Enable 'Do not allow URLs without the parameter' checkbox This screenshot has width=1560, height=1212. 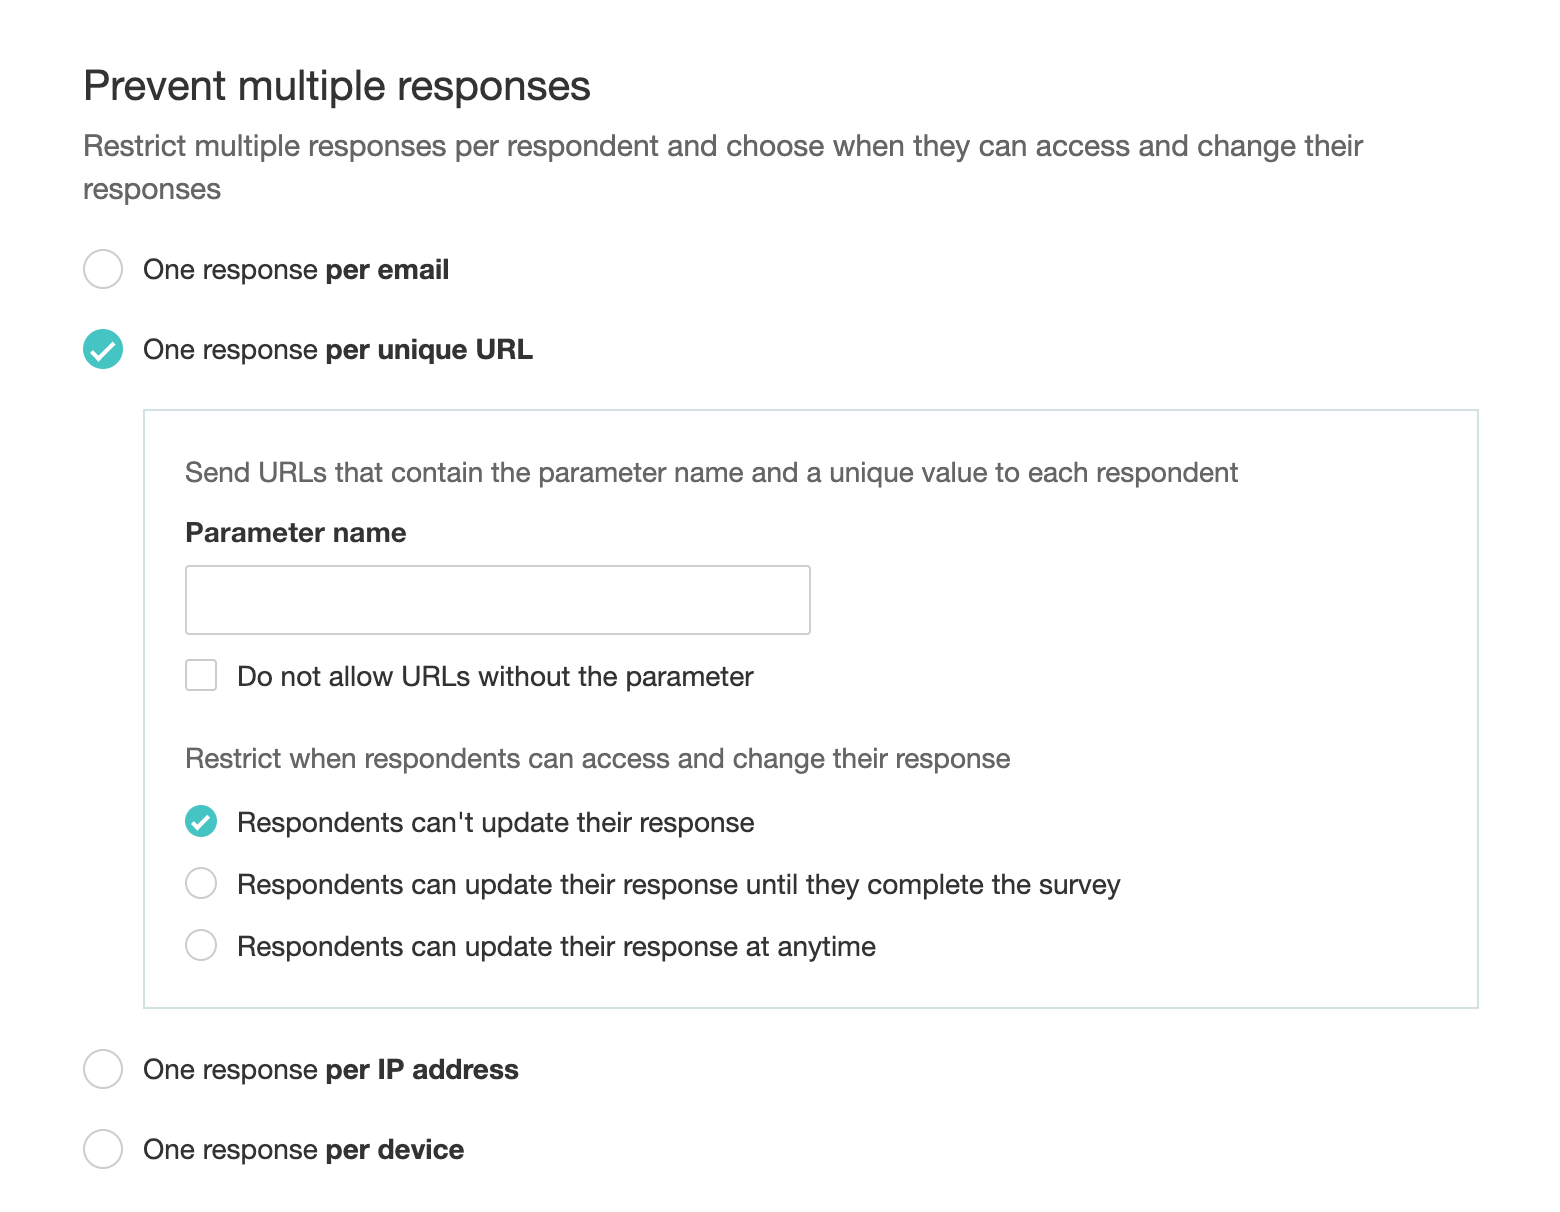(201, 675)
